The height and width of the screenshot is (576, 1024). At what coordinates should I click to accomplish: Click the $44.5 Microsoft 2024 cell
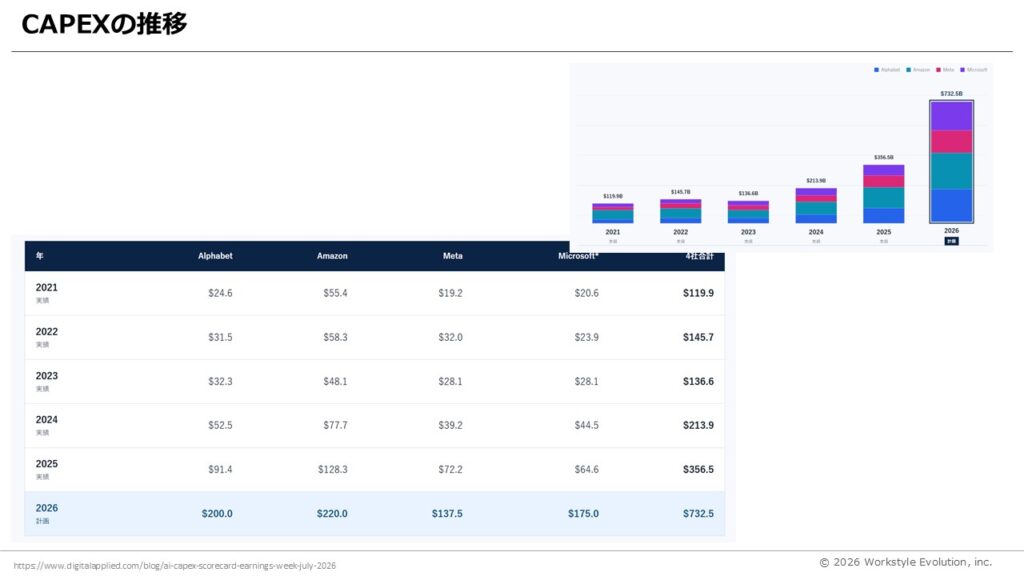(586, 425)
